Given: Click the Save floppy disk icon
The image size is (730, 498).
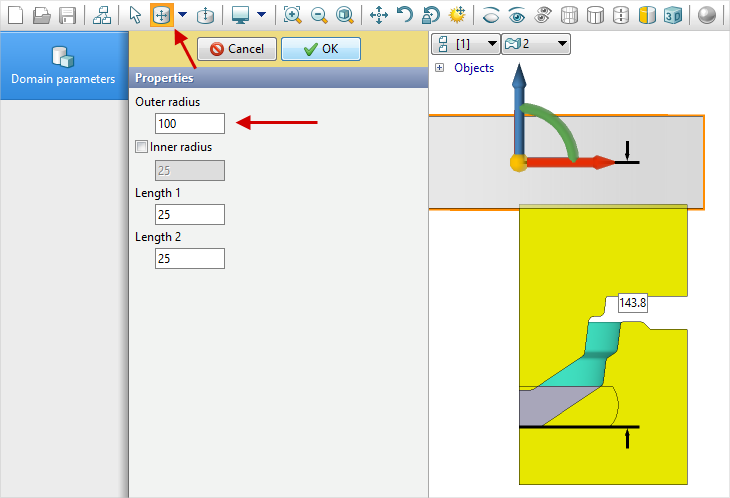Looking at the screenshot, I should click(x=67, y=15).
